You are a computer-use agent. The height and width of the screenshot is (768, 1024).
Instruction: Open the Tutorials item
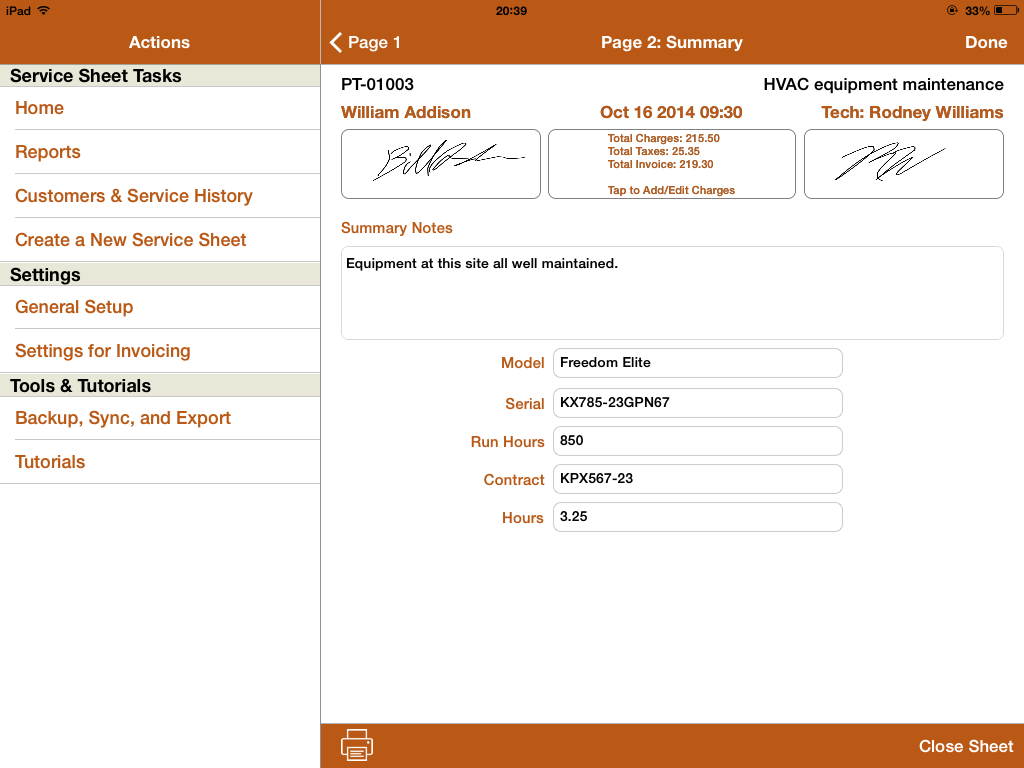pyautogui.click(x=50, y=462)
